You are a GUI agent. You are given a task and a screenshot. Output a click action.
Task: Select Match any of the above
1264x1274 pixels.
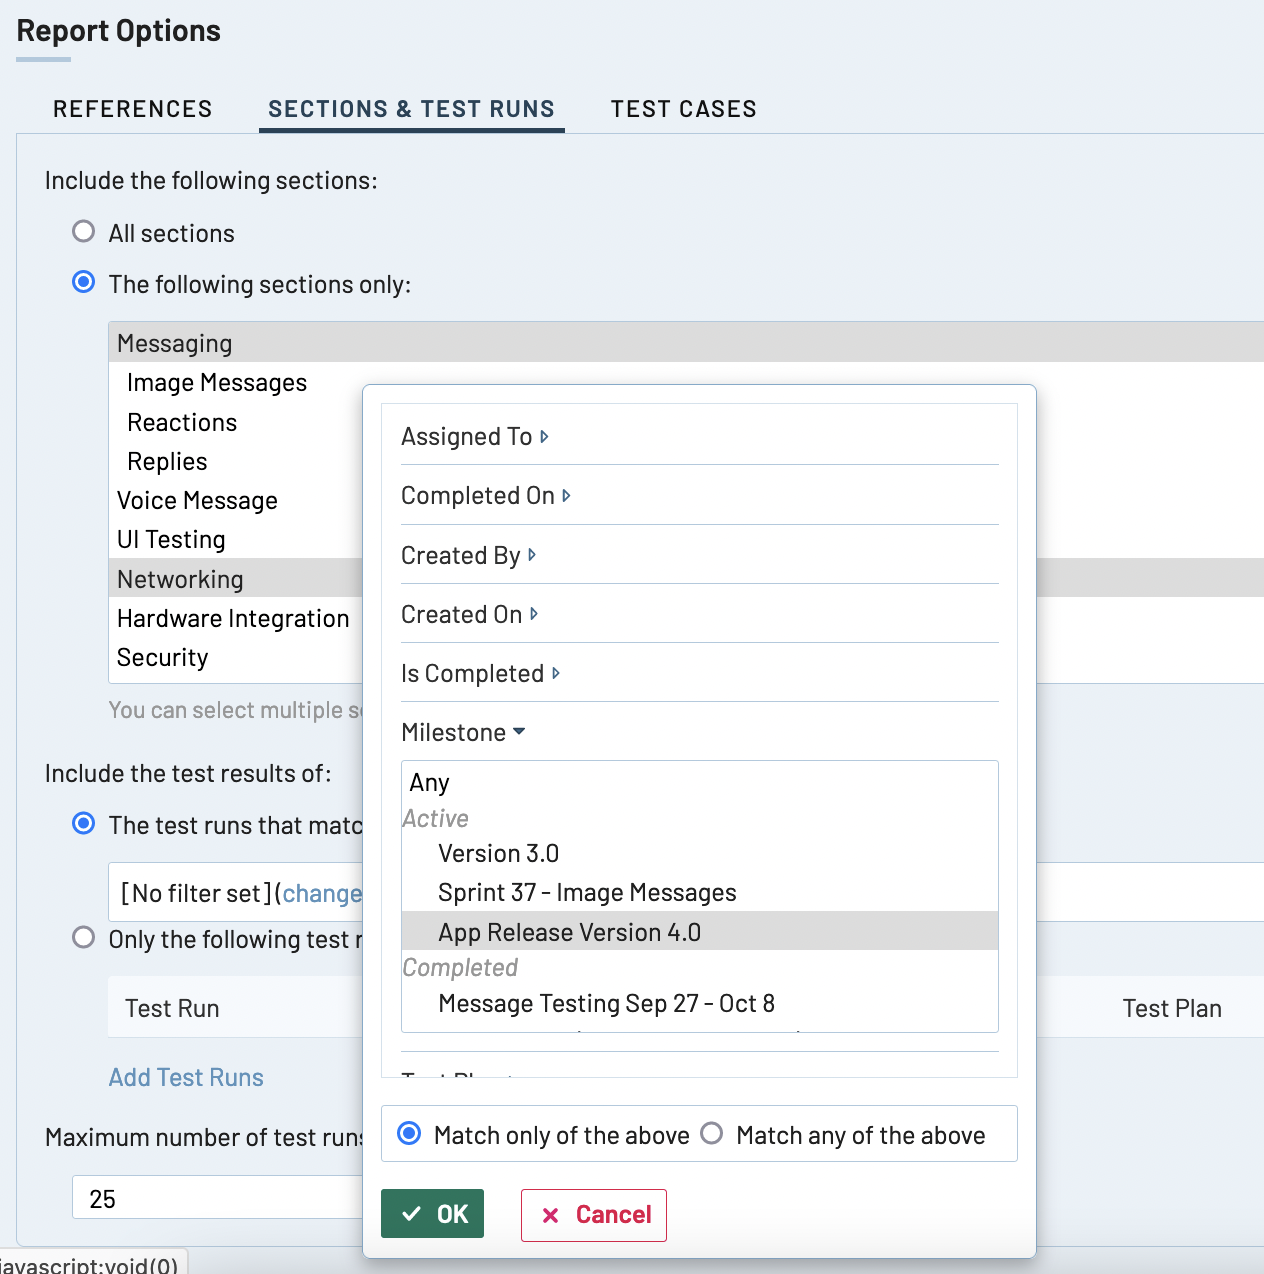[x=712, y=1134]
